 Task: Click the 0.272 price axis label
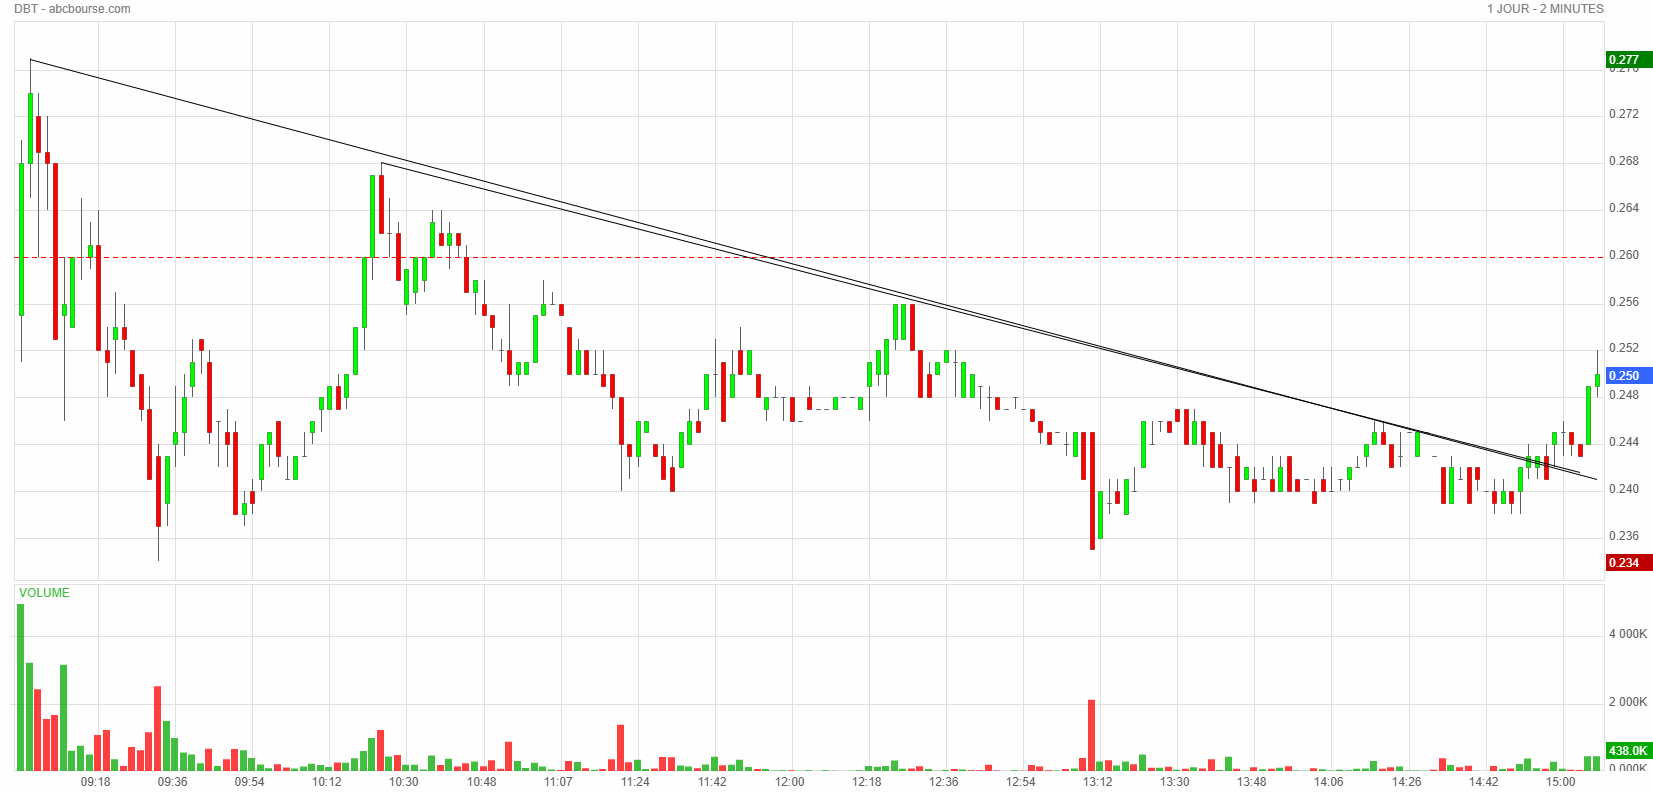1624,114
